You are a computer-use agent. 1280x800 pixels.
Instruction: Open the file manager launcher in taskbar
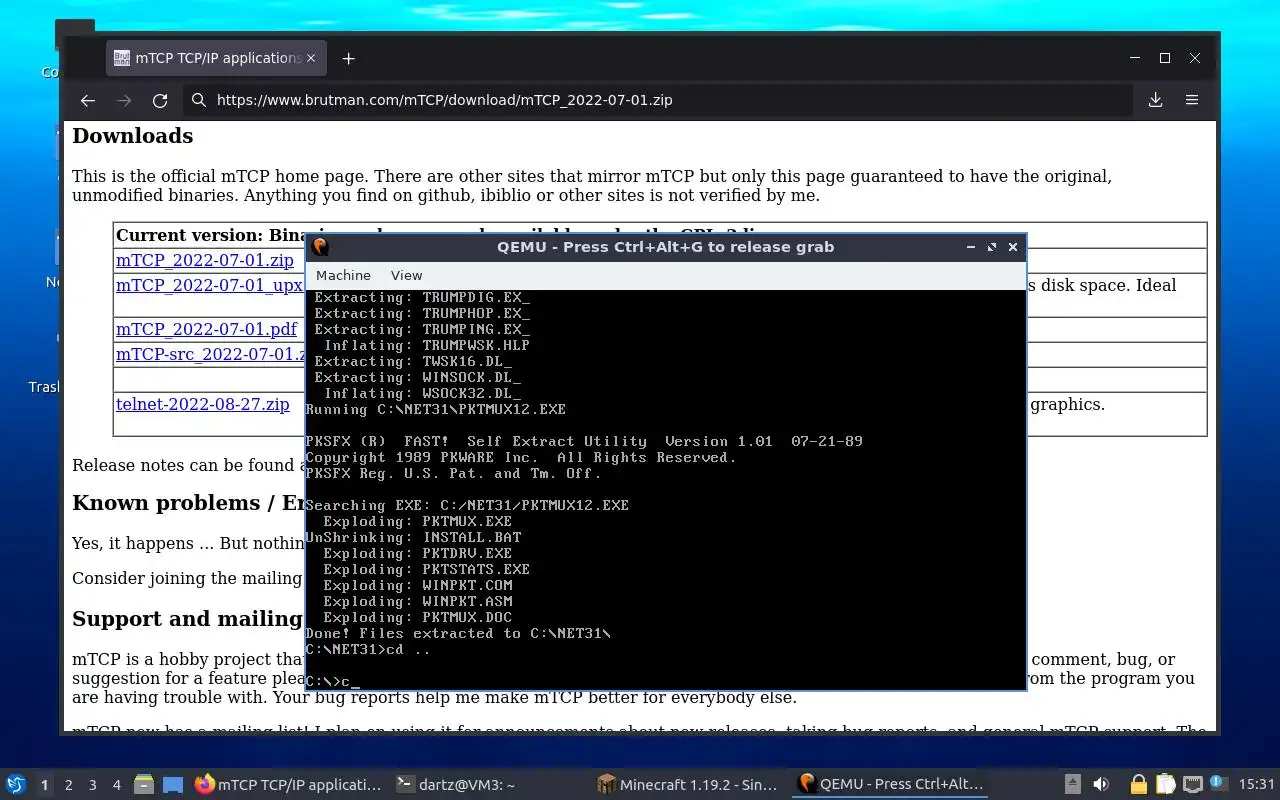pyautogui.click(x=144, y=785)
